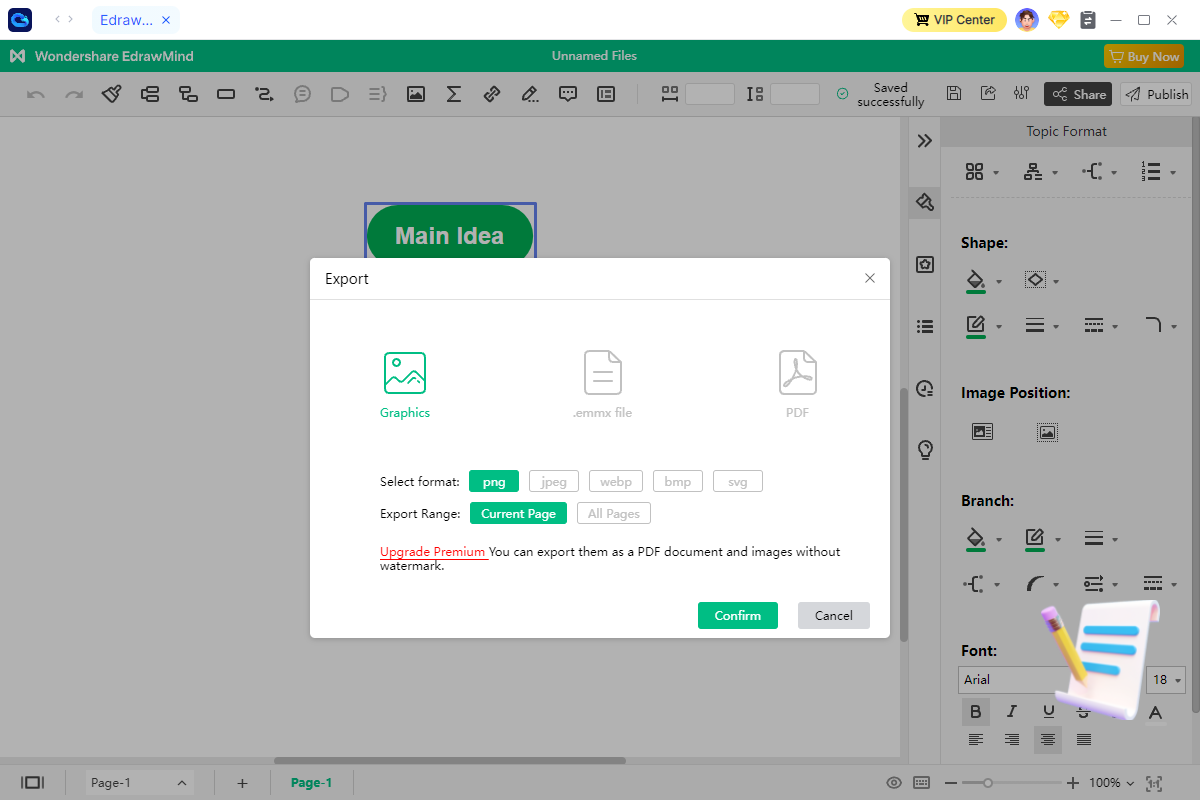The image size is (1200, 800).
Task: Open the Outline panel in the sidebar
Action: tap(925, 325)
